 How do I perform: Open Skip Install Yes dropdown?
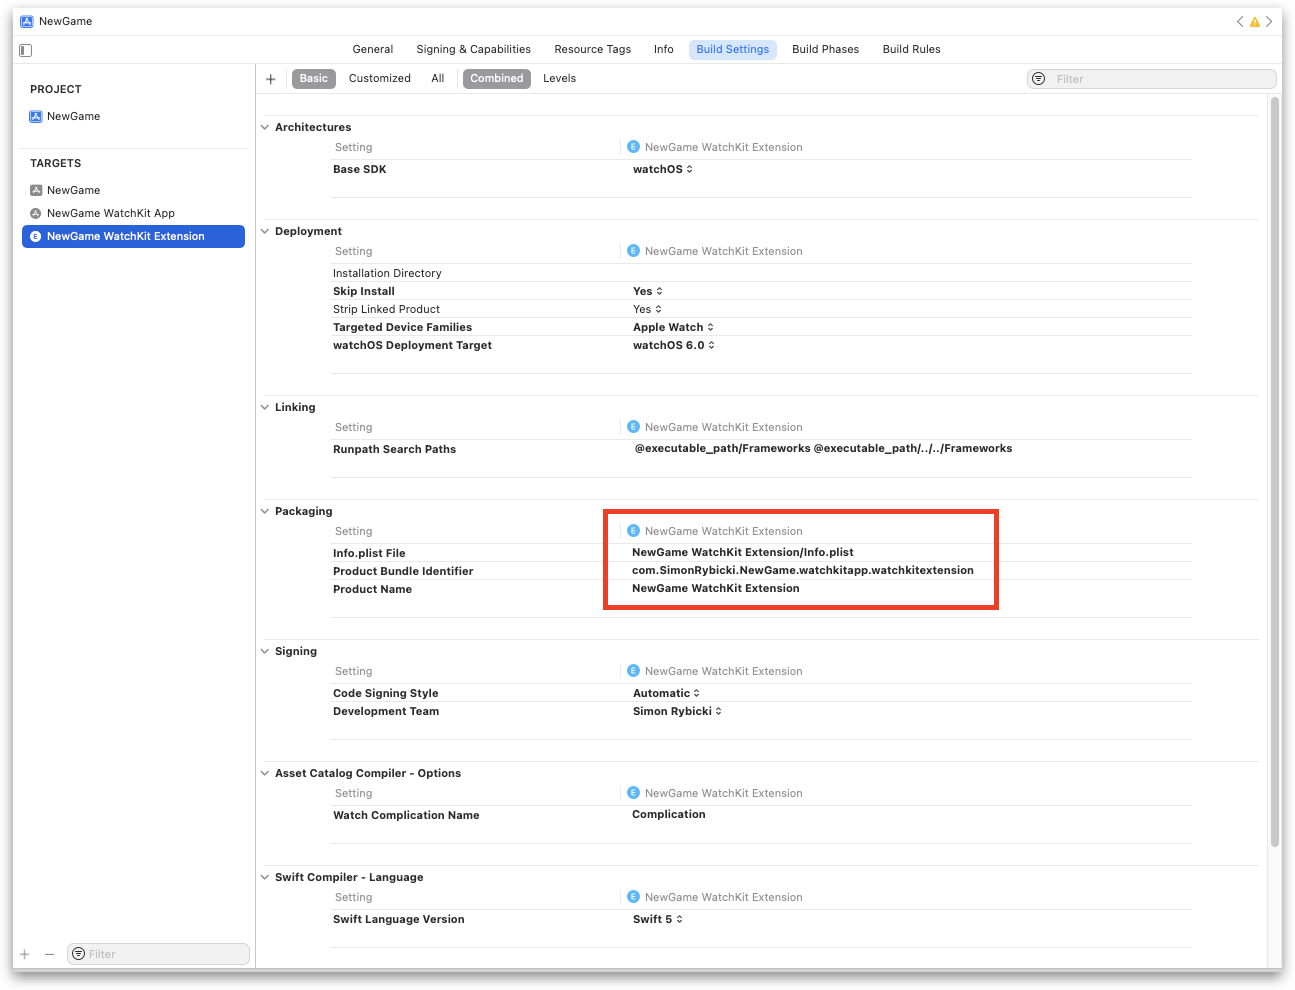[x=648, y=291]
